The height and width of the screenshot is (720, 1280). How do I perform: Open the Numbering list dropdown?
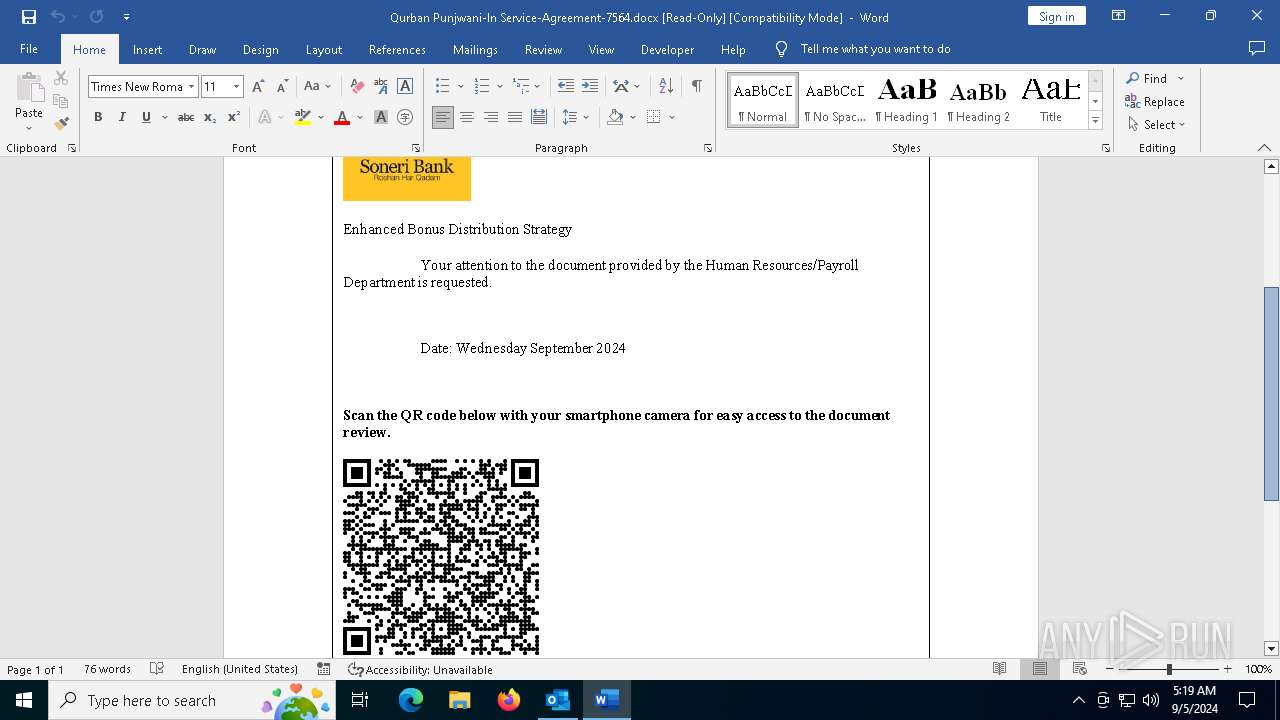(499, 87)
